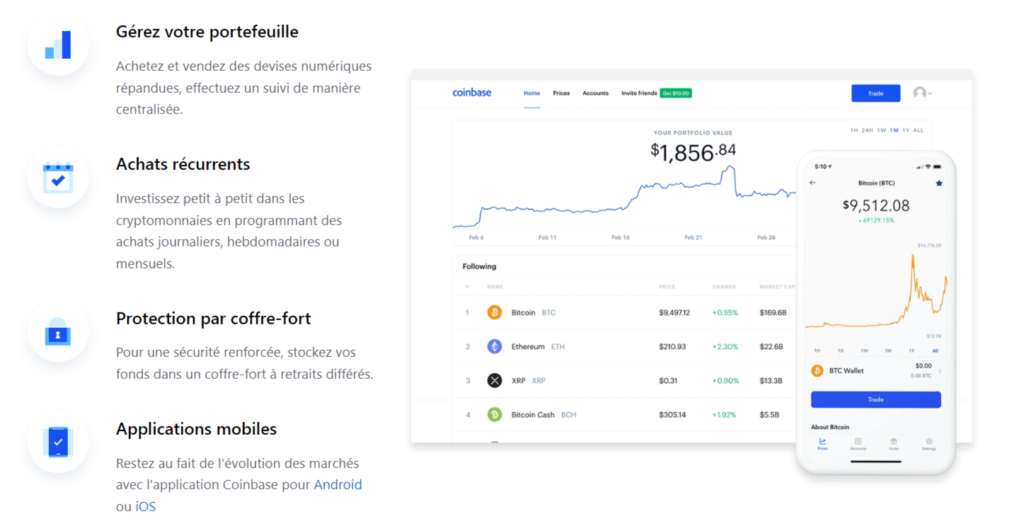Viewport: 1024px width, 529px height.
Task: Click the black XRP coin icon in row 3
Action: click(x=494, y=381)
